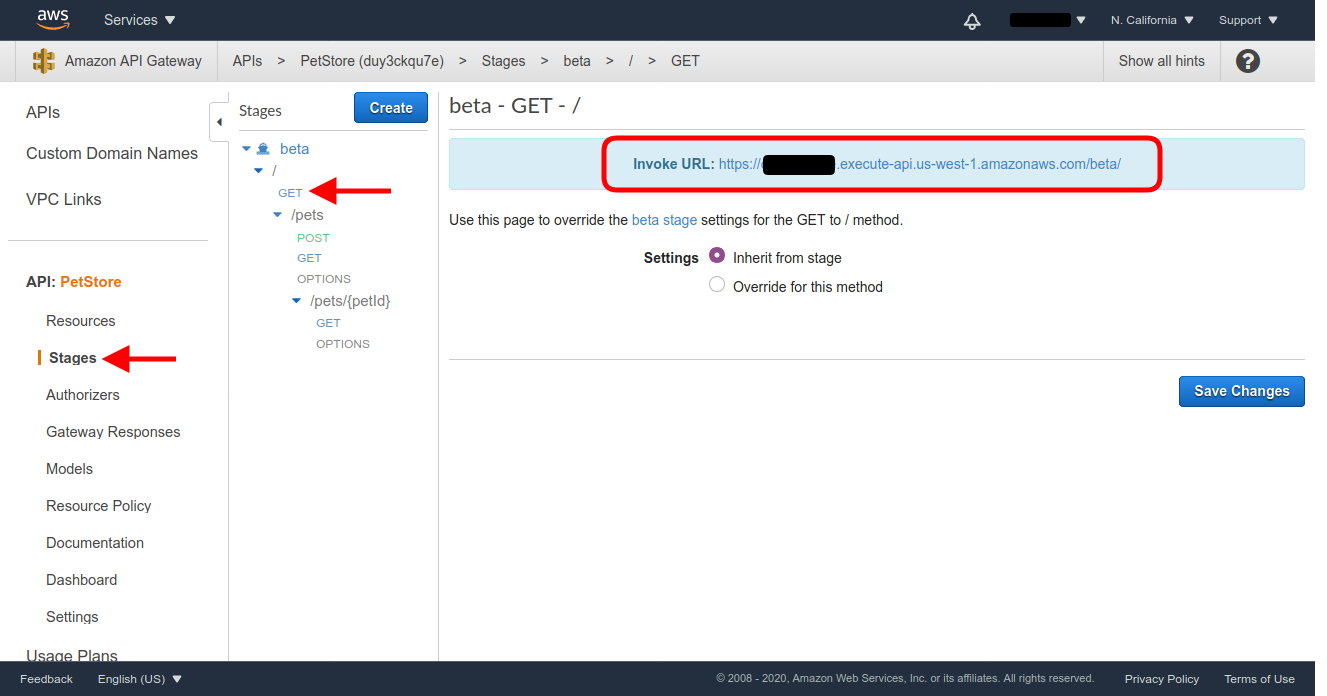Collapse the left navigation panel arrow
The image size is (1327, 696).
(219, 122)
